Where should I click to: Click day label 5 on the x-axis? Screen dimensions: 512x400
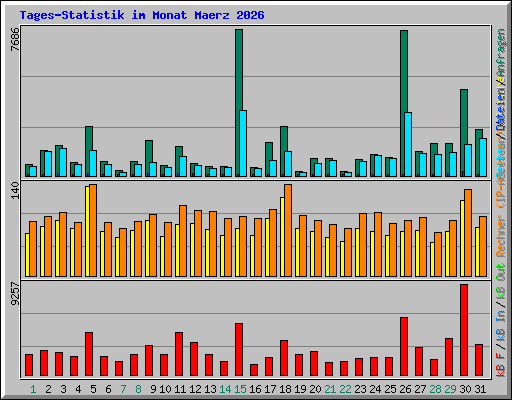click(93, 389)
